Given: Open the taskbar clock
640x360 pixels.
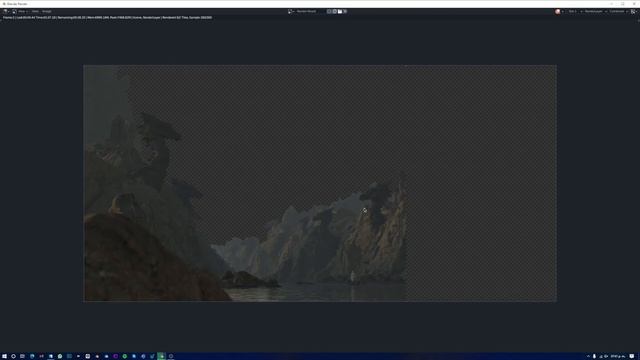Looking at the screenshot, I should point(617,356).
